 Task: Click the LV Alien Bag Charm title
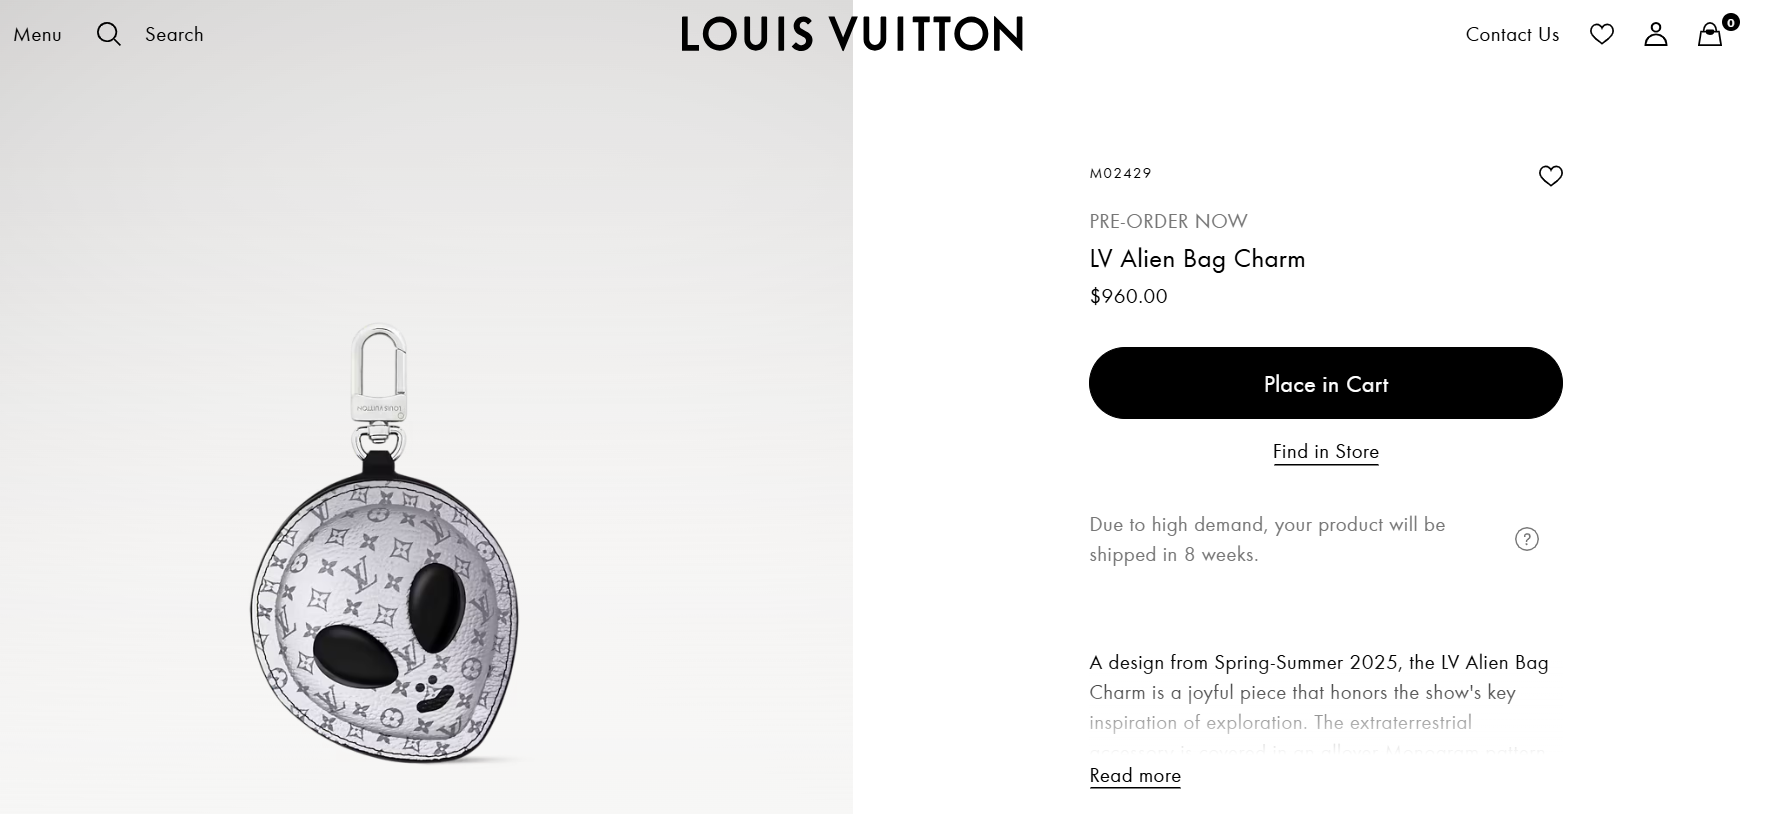pos(1197,259)
